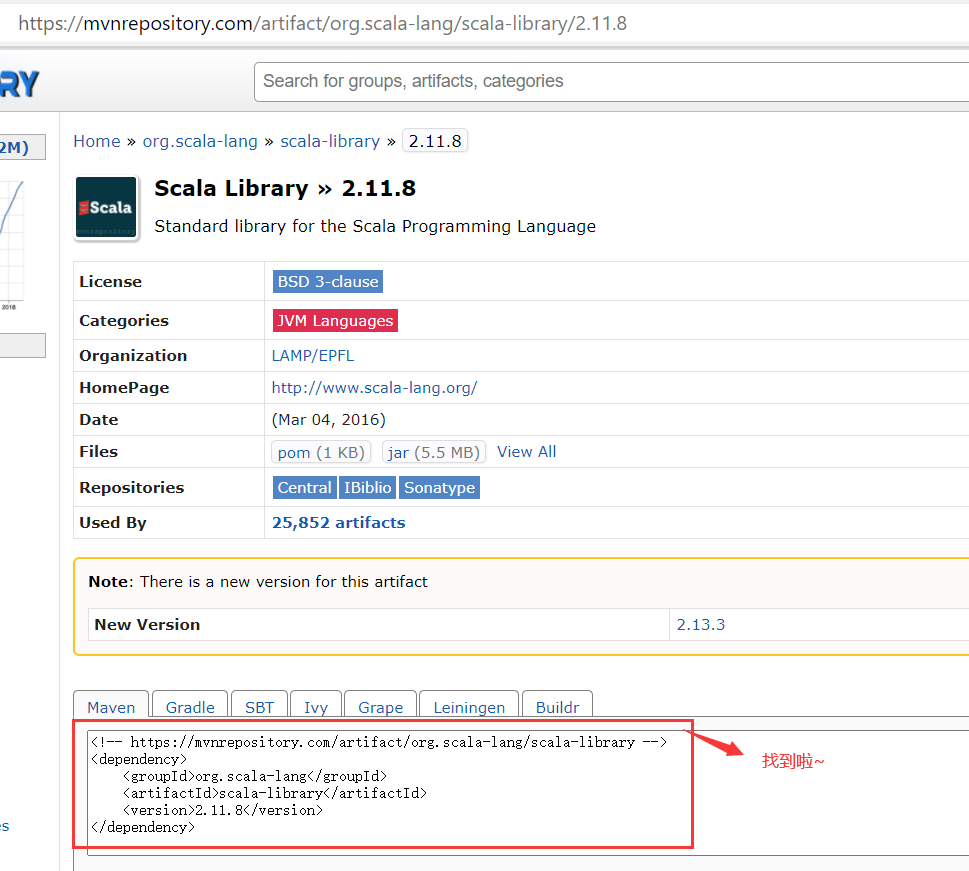Focus the search field for groups, artifacts

611,82
